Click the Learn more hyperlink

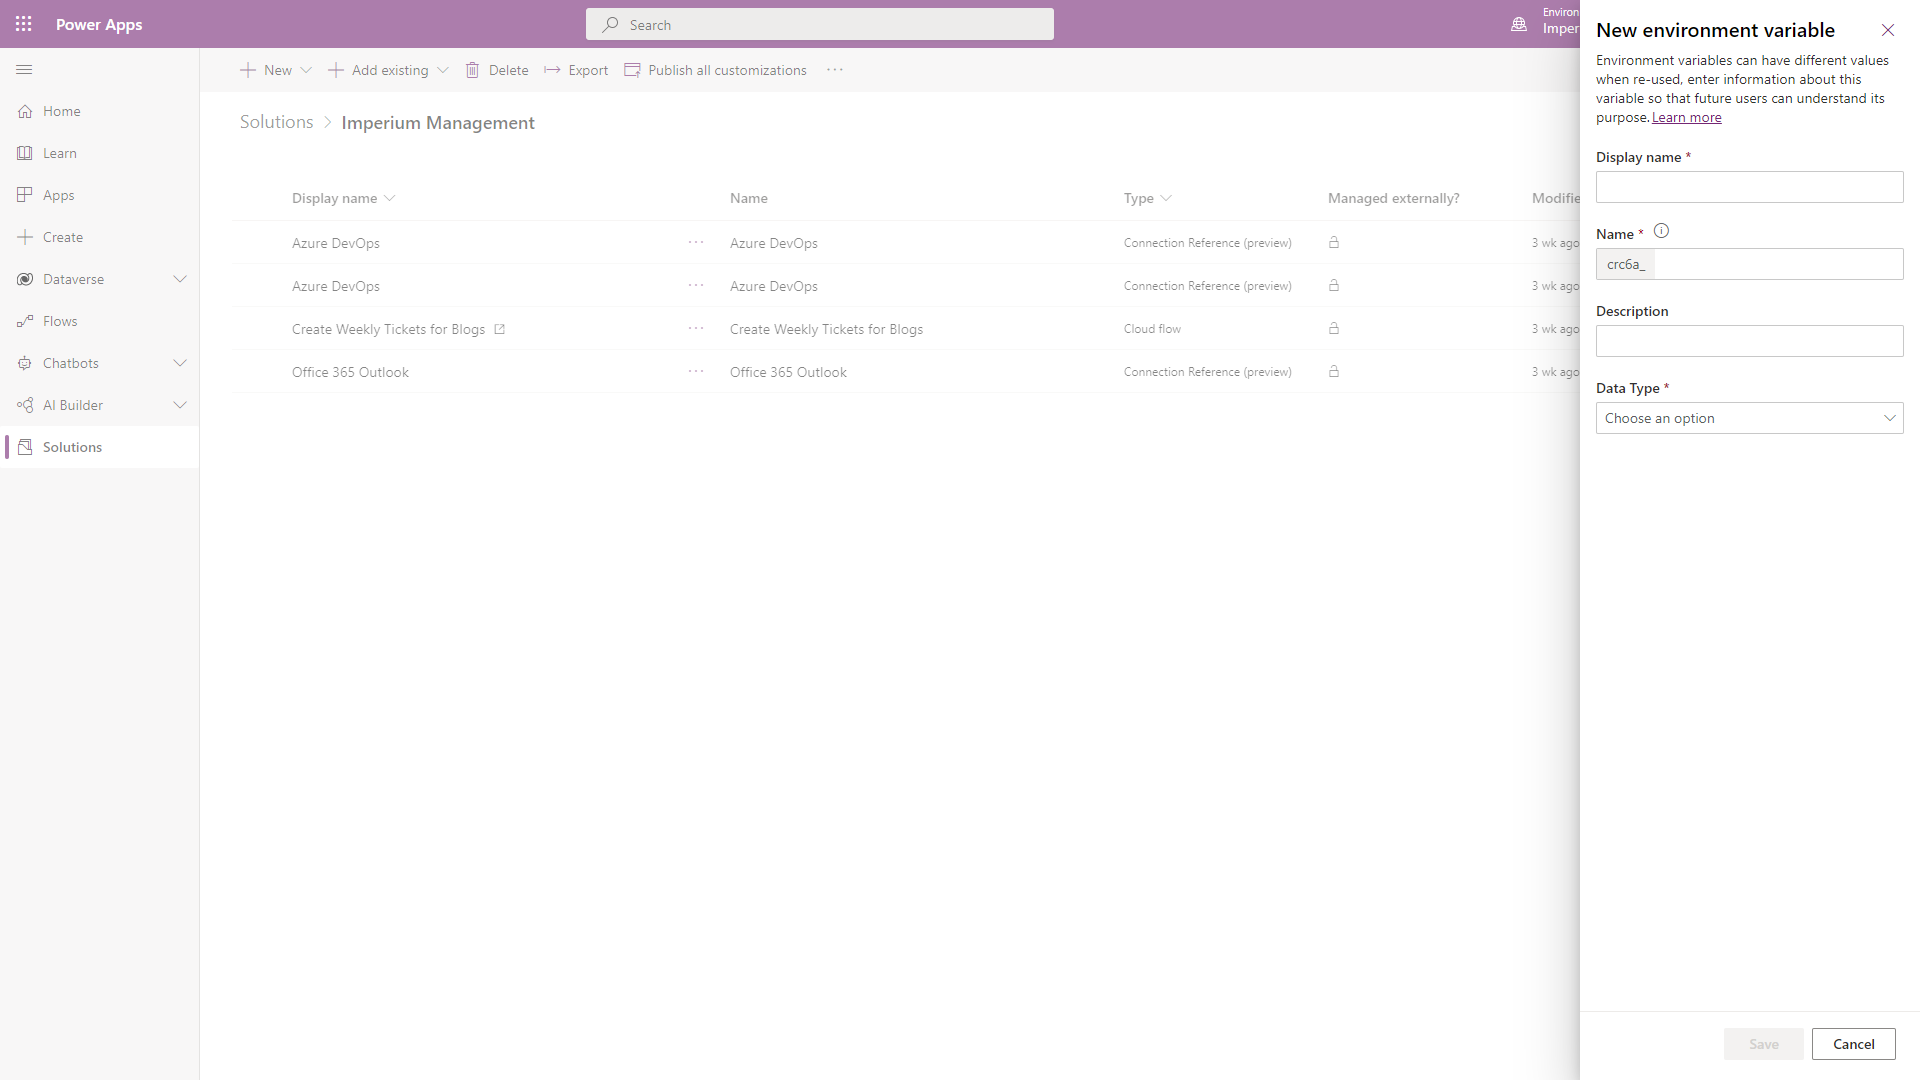(1687, 117)
